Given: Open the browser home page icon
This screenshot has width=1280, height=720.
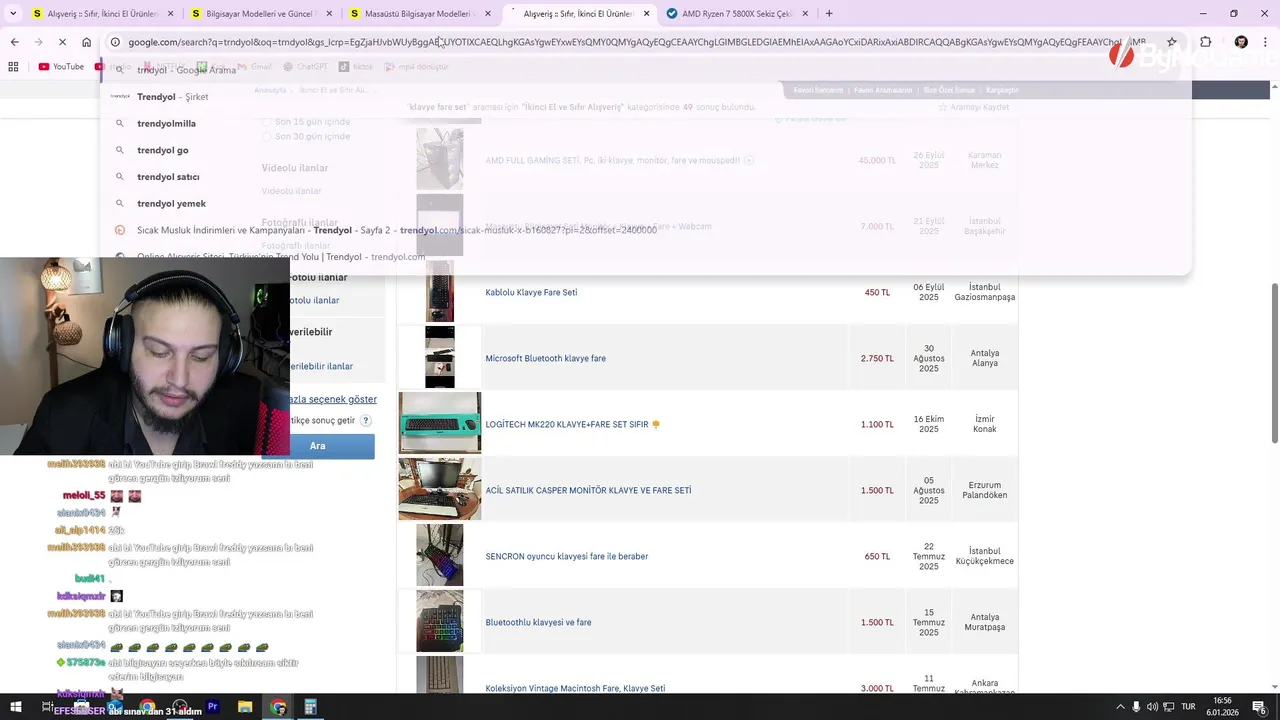Looking at the screenshot, I should coord(87,42).
